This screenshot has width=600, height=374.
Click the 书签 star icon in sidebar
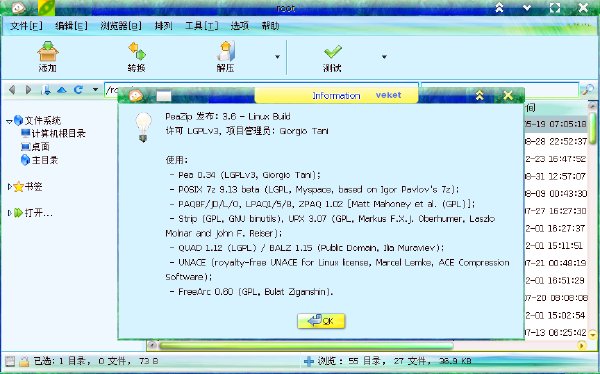tap(19, 187)
